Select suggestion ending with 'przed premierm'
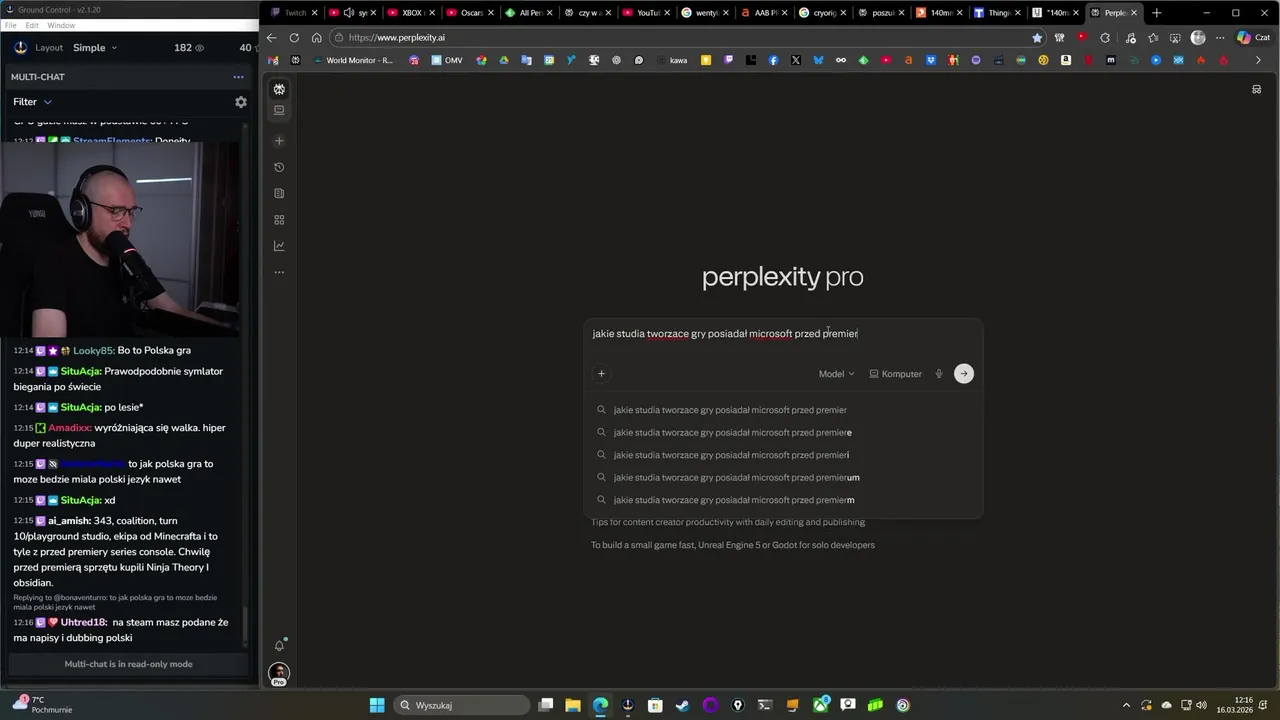 [783, 500]
